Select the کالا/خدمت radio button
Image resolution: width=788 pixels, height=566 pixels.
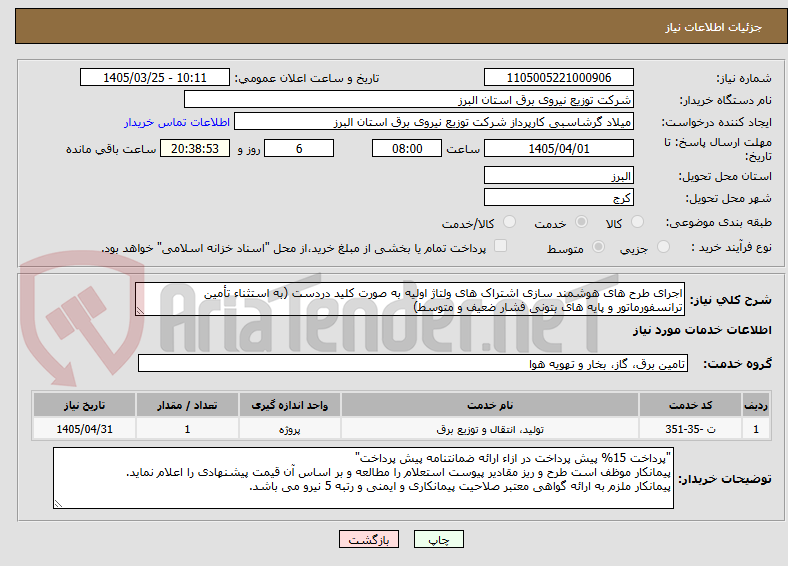[x=510, y=222]
